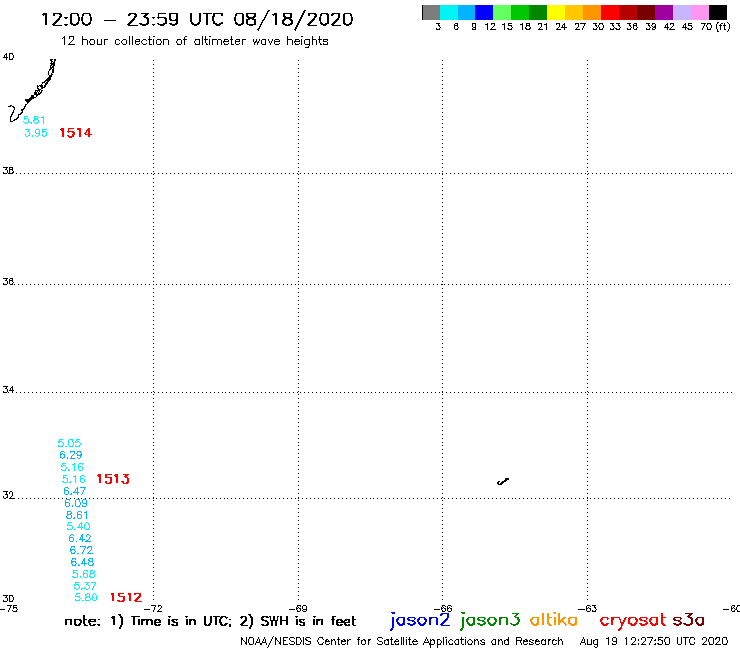
Task: Click the cyan swatch above the 3 label
Action: coord(449,13)
